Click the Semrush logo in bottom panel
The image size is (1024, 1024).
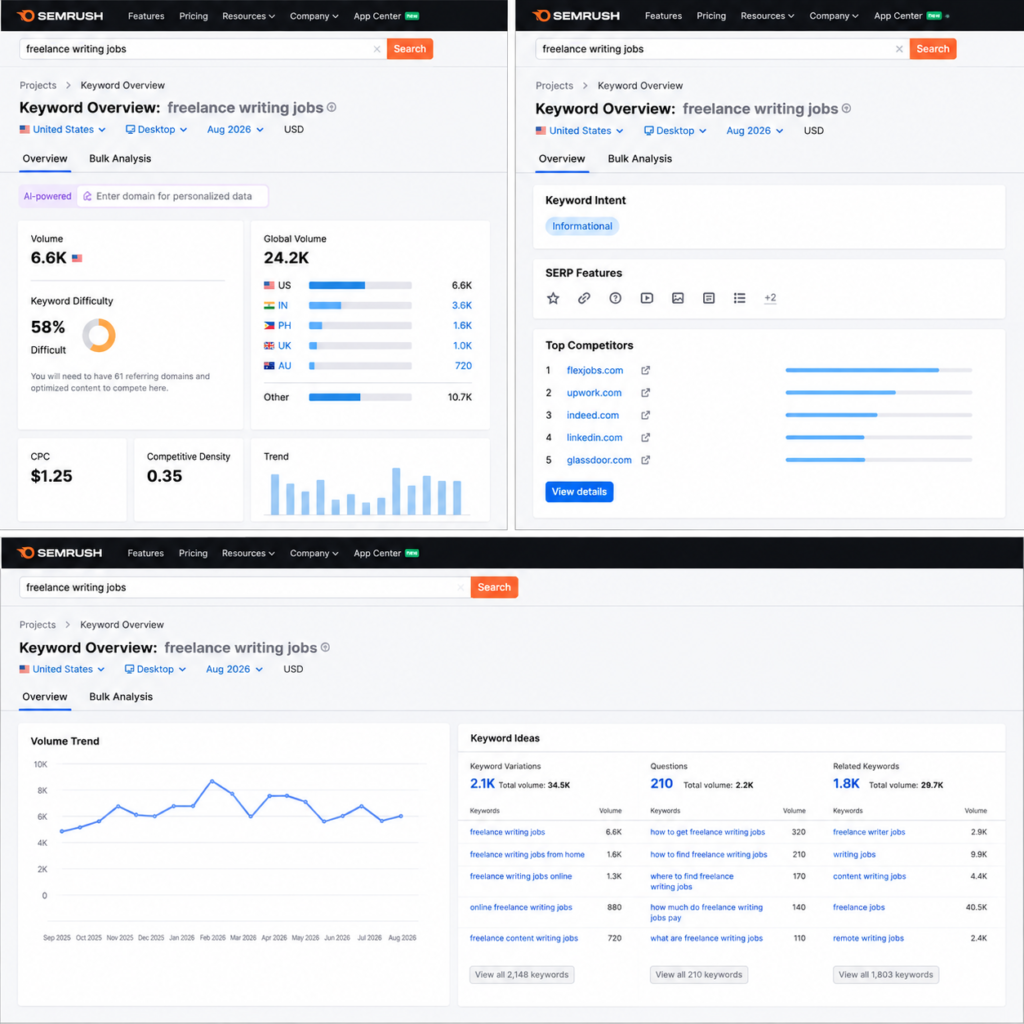pyautogui.click(x=60, y=553)
